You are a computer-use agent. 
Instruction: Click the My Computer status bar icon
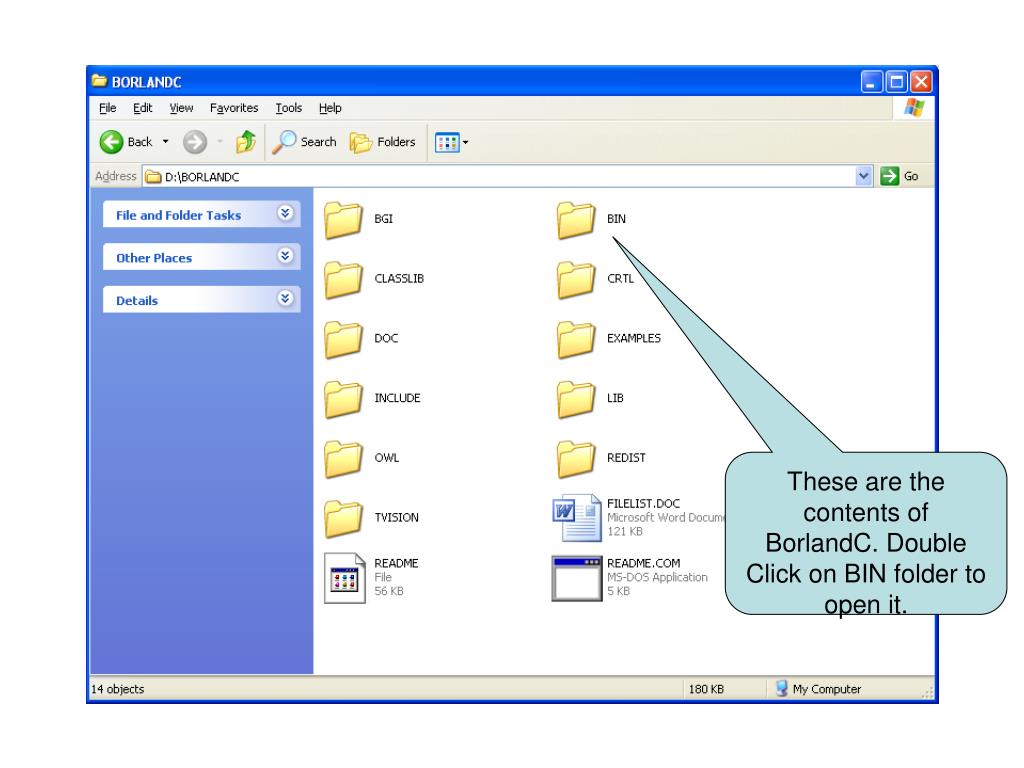coord(781,688)
